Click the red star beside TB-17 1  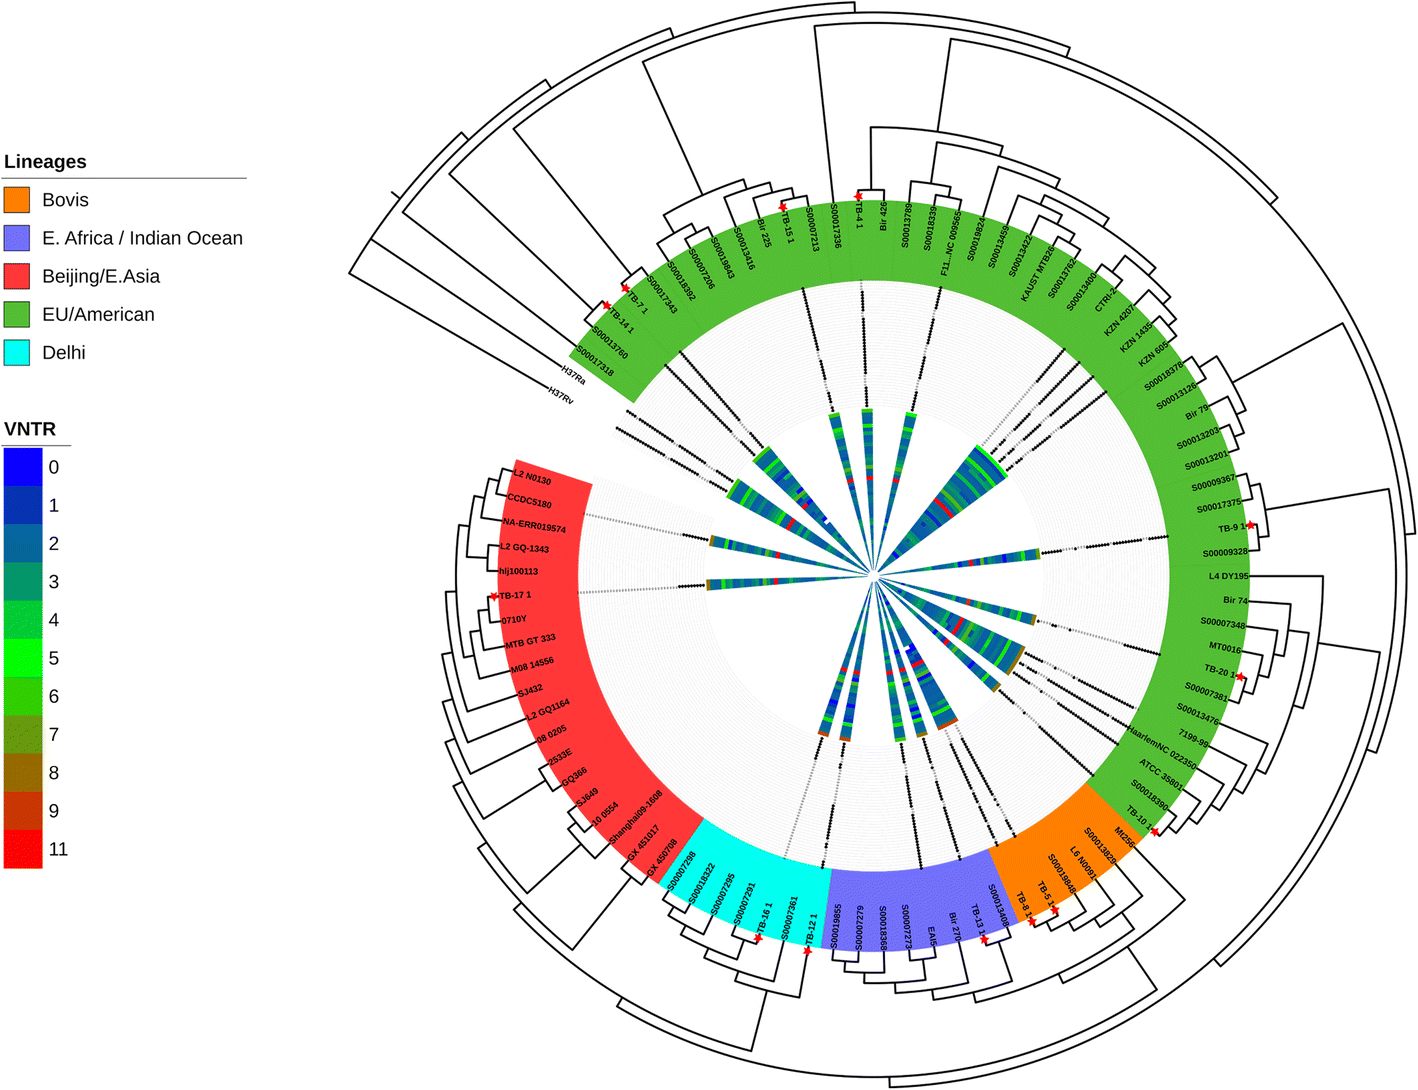tap(494, 597)
